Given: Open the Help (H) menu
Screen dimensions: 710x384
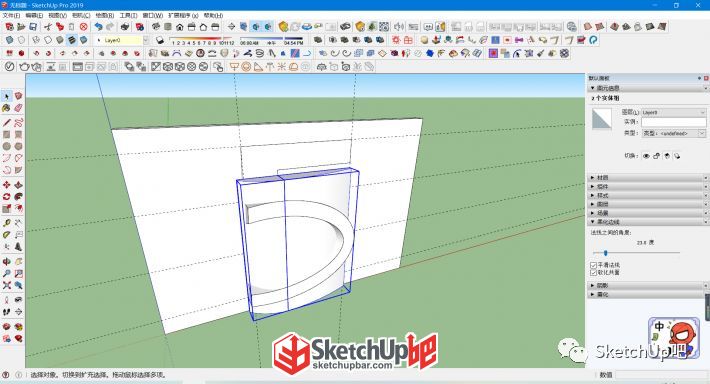Looking at the screenshot, I should [x=213, y=15].
